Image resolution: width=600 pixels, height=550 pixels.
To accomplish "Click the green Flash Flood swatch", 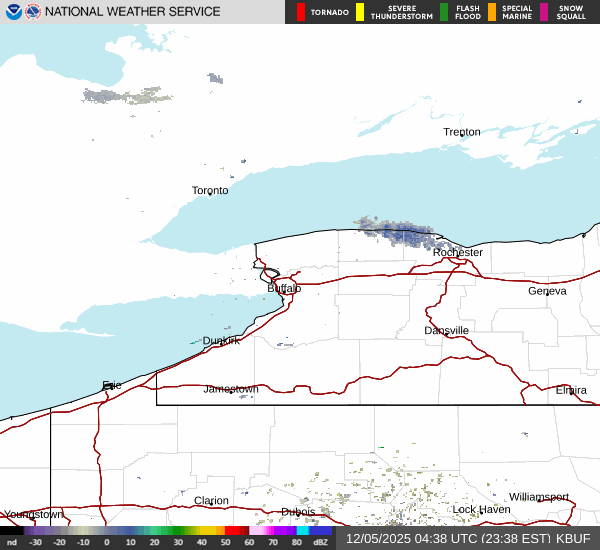I will click(x=443, y=12).
